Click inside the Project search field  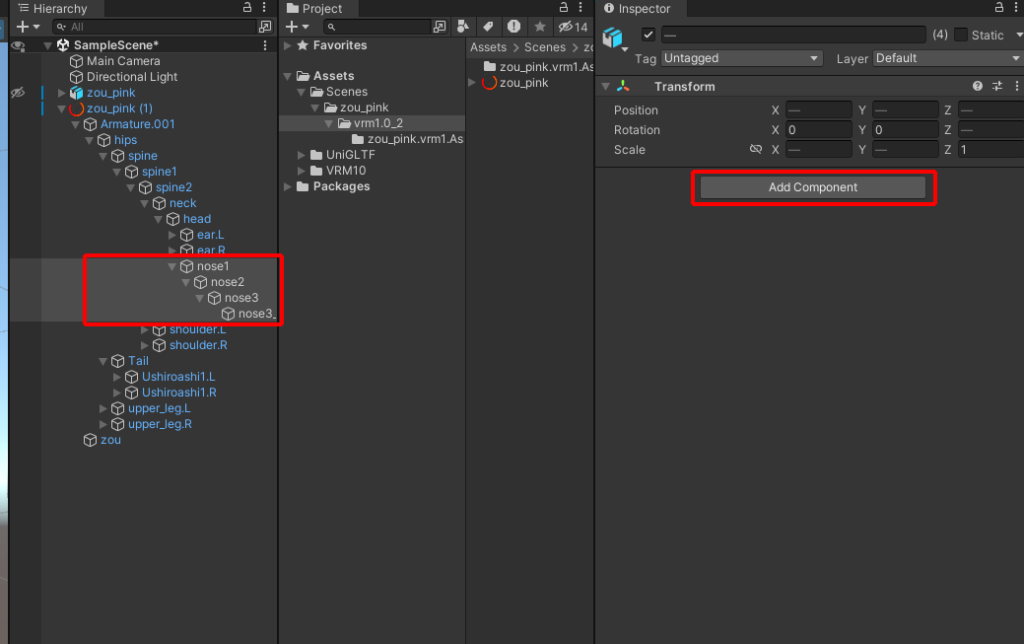[380, 26]
